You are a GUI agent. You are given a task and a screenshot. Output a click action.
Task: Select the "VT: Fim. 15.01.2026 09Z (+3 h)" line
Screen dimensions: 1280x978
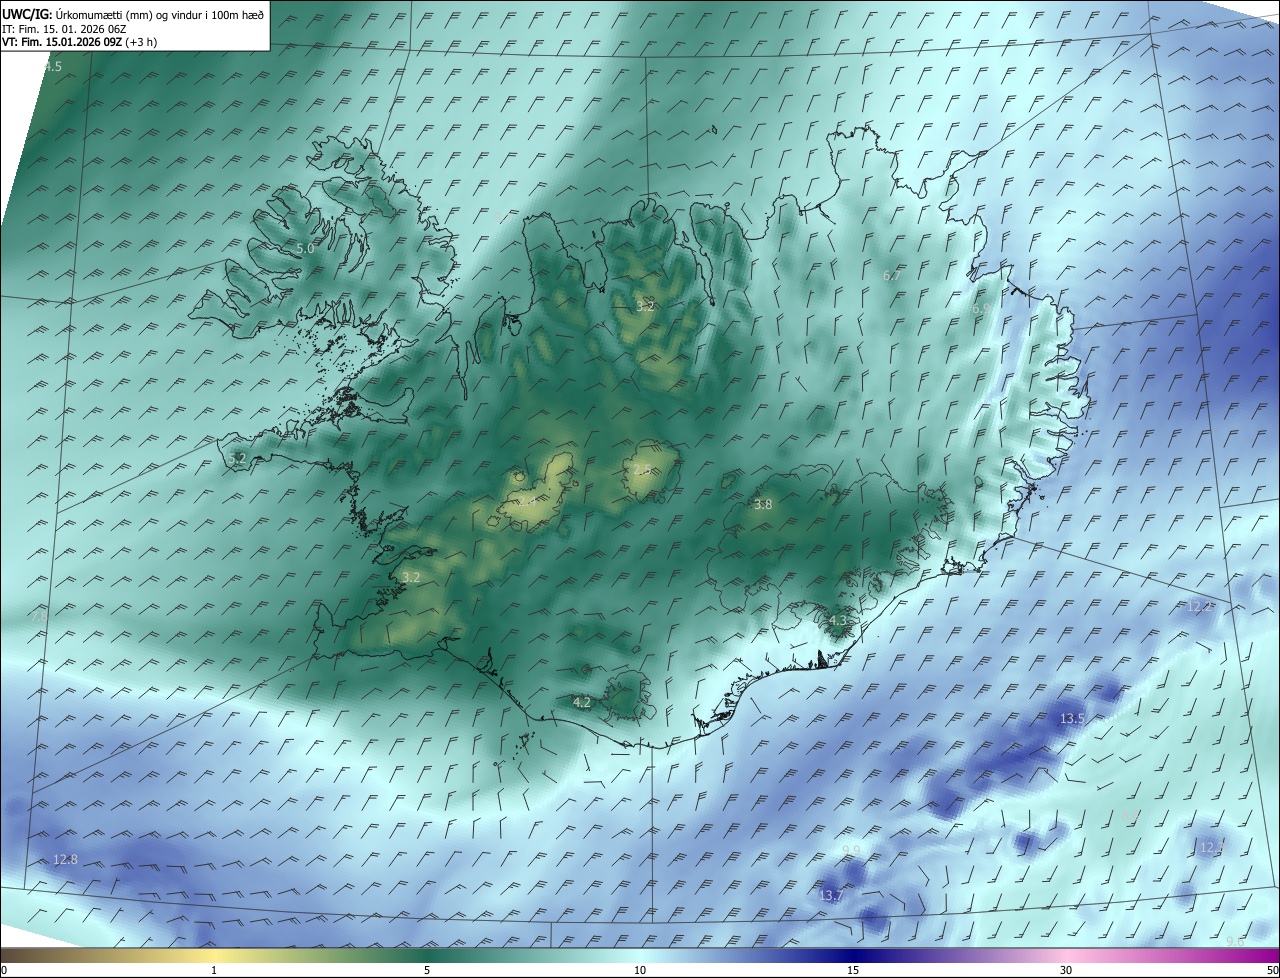80,42
